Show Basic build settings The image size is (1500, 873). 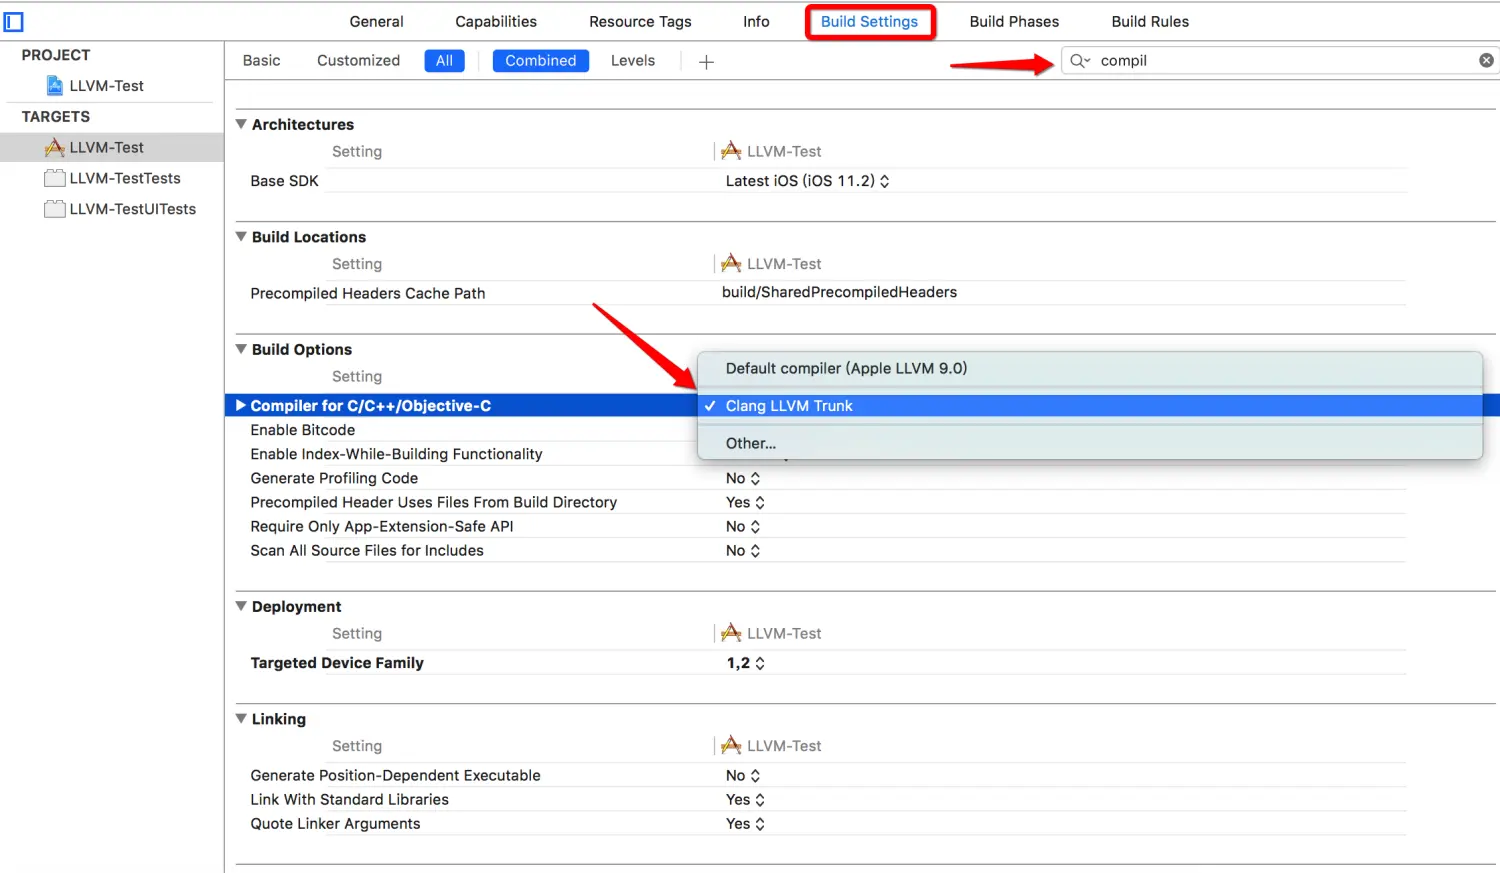pos(261,61)
